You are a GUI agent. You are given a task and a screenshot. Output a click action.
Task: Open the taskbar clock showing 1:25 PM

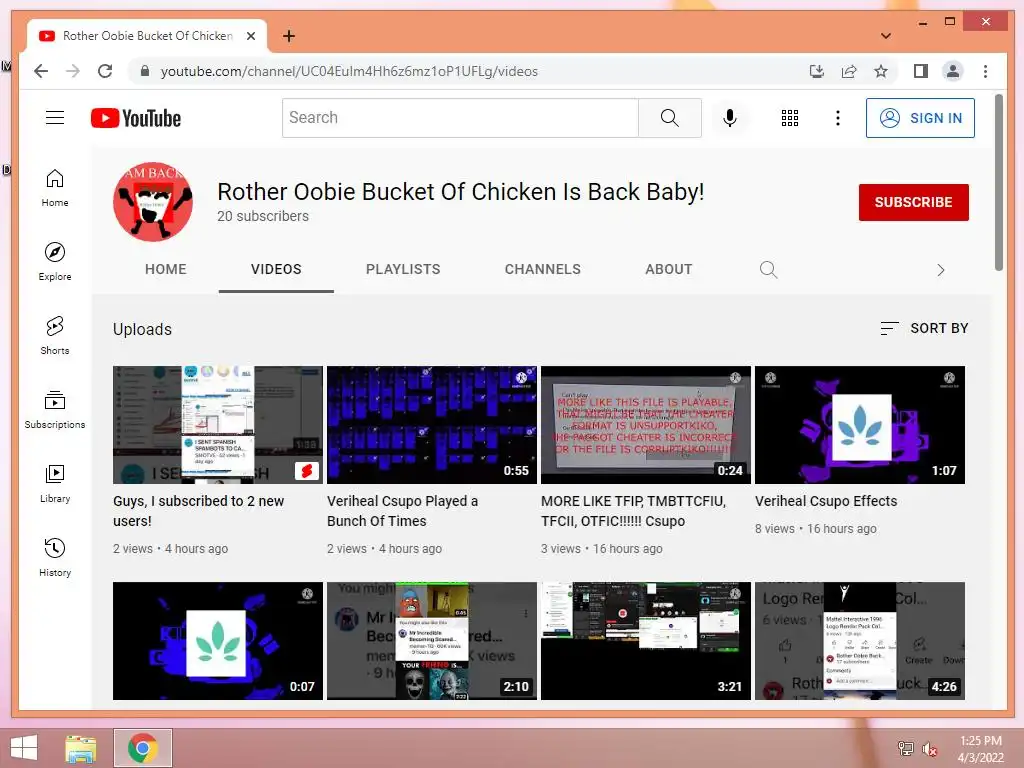point(980,748)
